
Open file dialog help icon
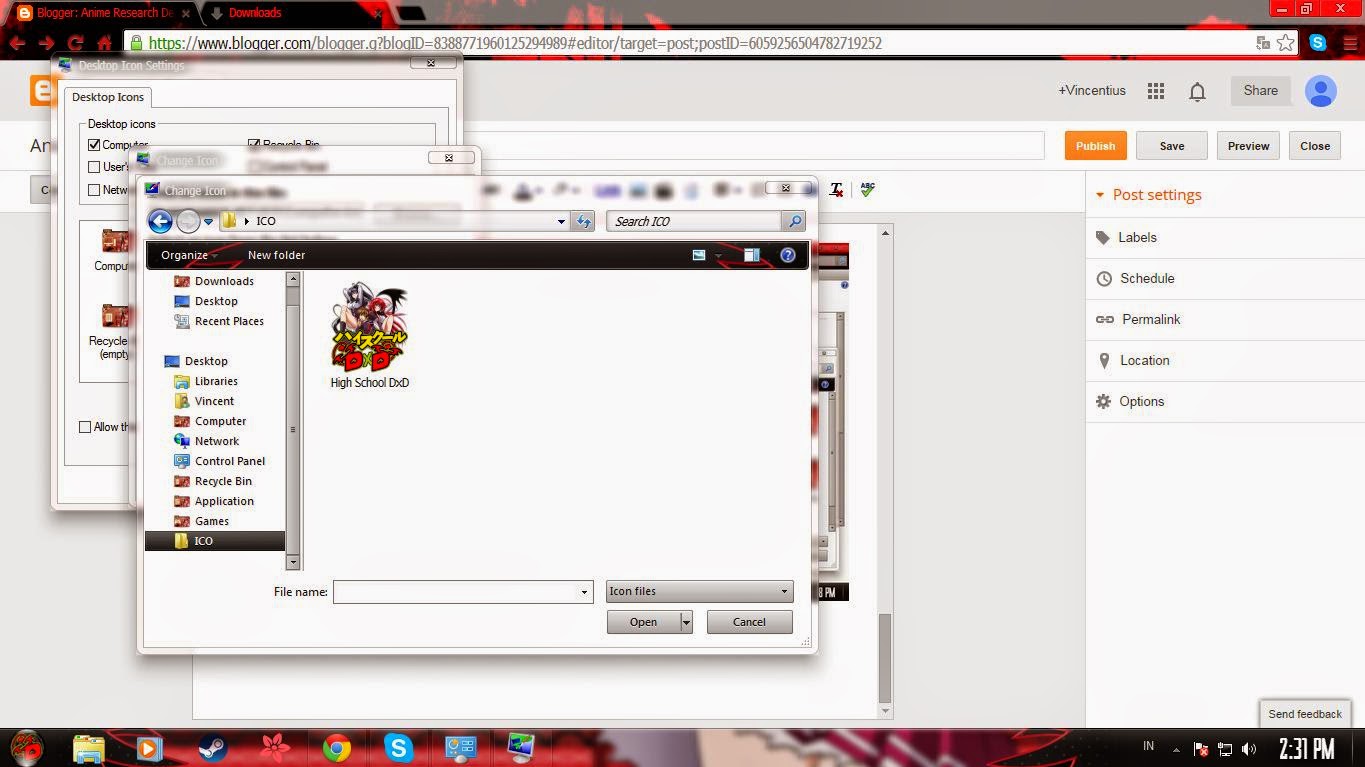[788, 255]
